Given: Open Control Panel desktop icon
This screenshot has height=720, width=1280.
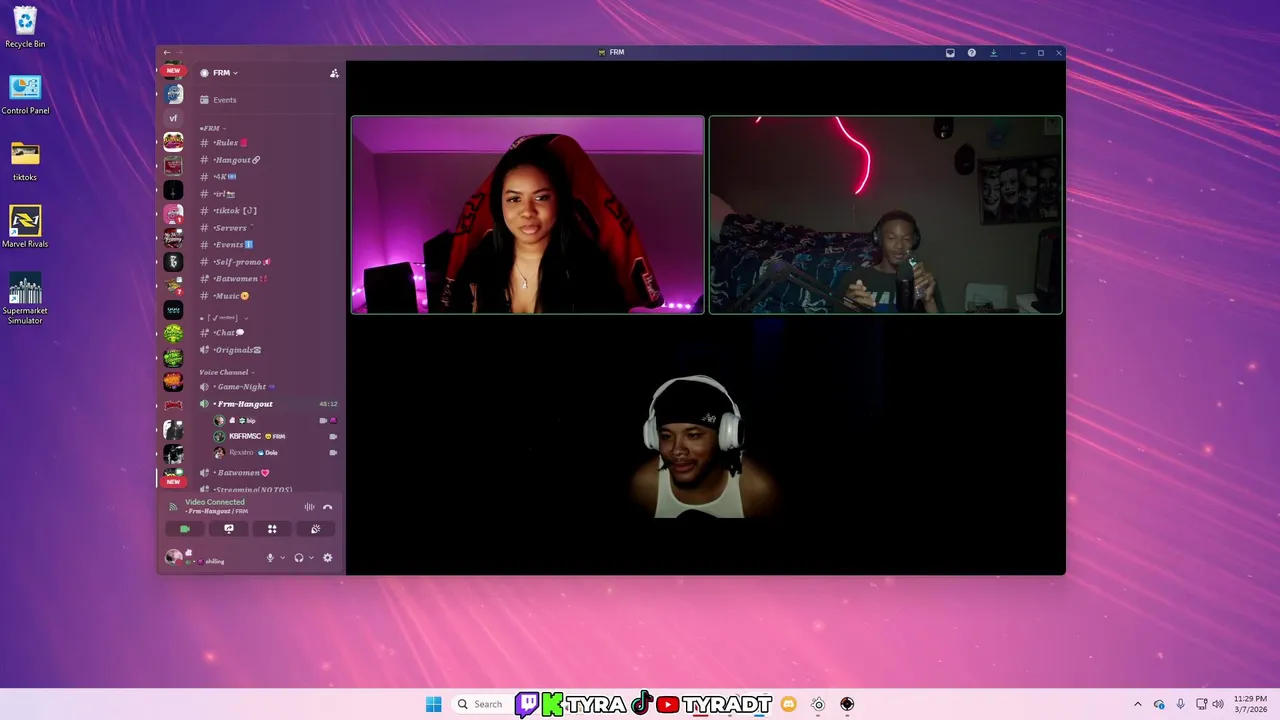Looking at the screenshot, I should pos(25,95).
